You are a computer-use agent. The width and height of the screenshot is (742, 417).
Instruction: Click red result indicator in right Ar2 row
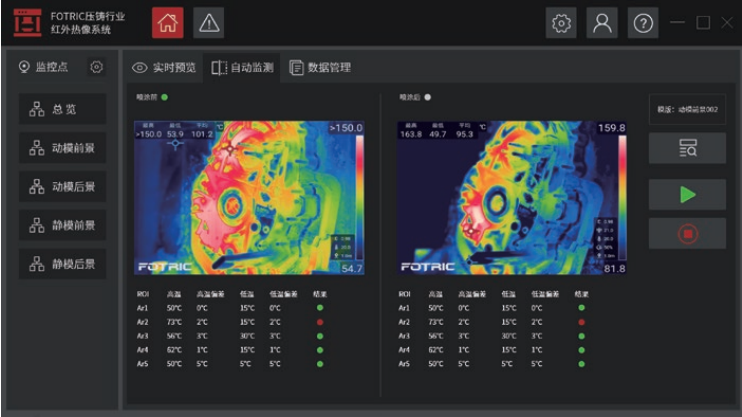click(x=582, y=322)
